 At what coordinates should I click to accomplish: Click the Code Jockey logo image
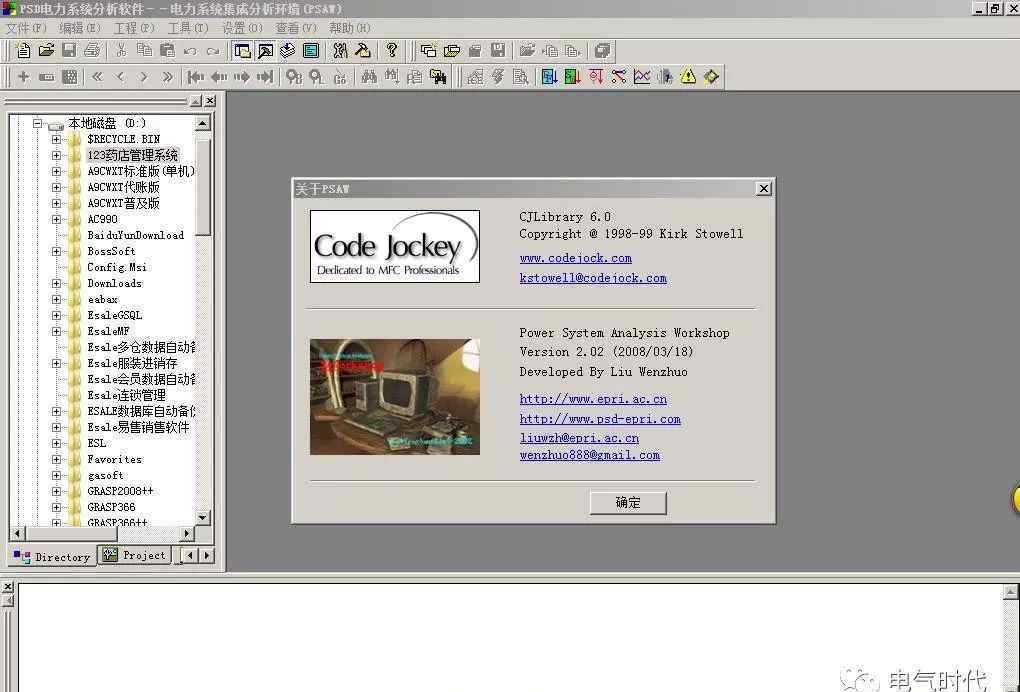395,246
